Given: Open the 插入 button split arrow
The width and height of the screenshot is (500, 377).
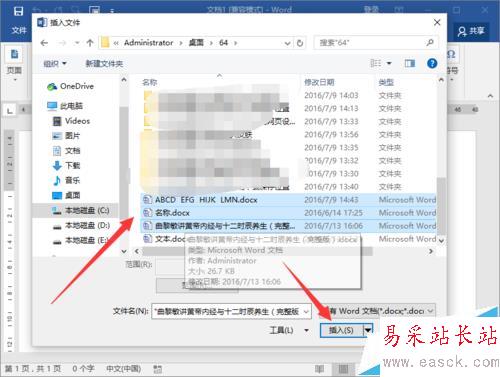Looking at the screenshot, I should [x=368, y=330].
